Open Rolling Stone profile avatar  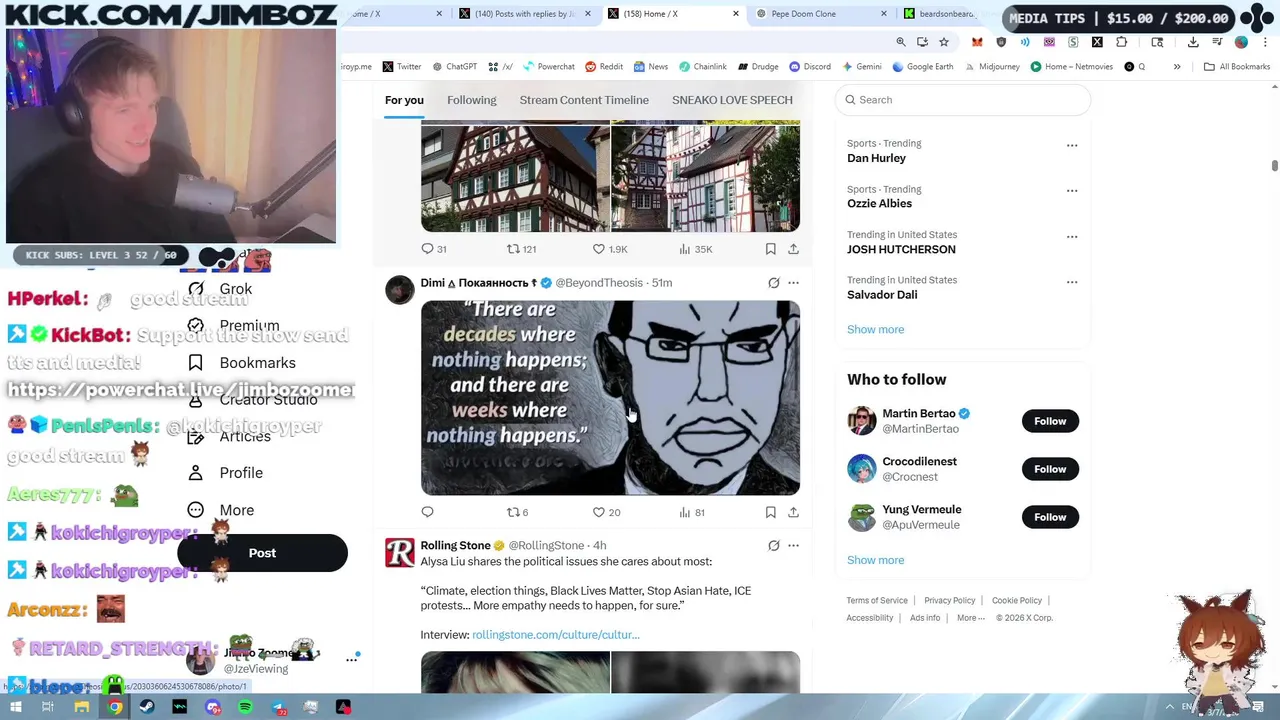pyautogui.click(x=400, y=552)
